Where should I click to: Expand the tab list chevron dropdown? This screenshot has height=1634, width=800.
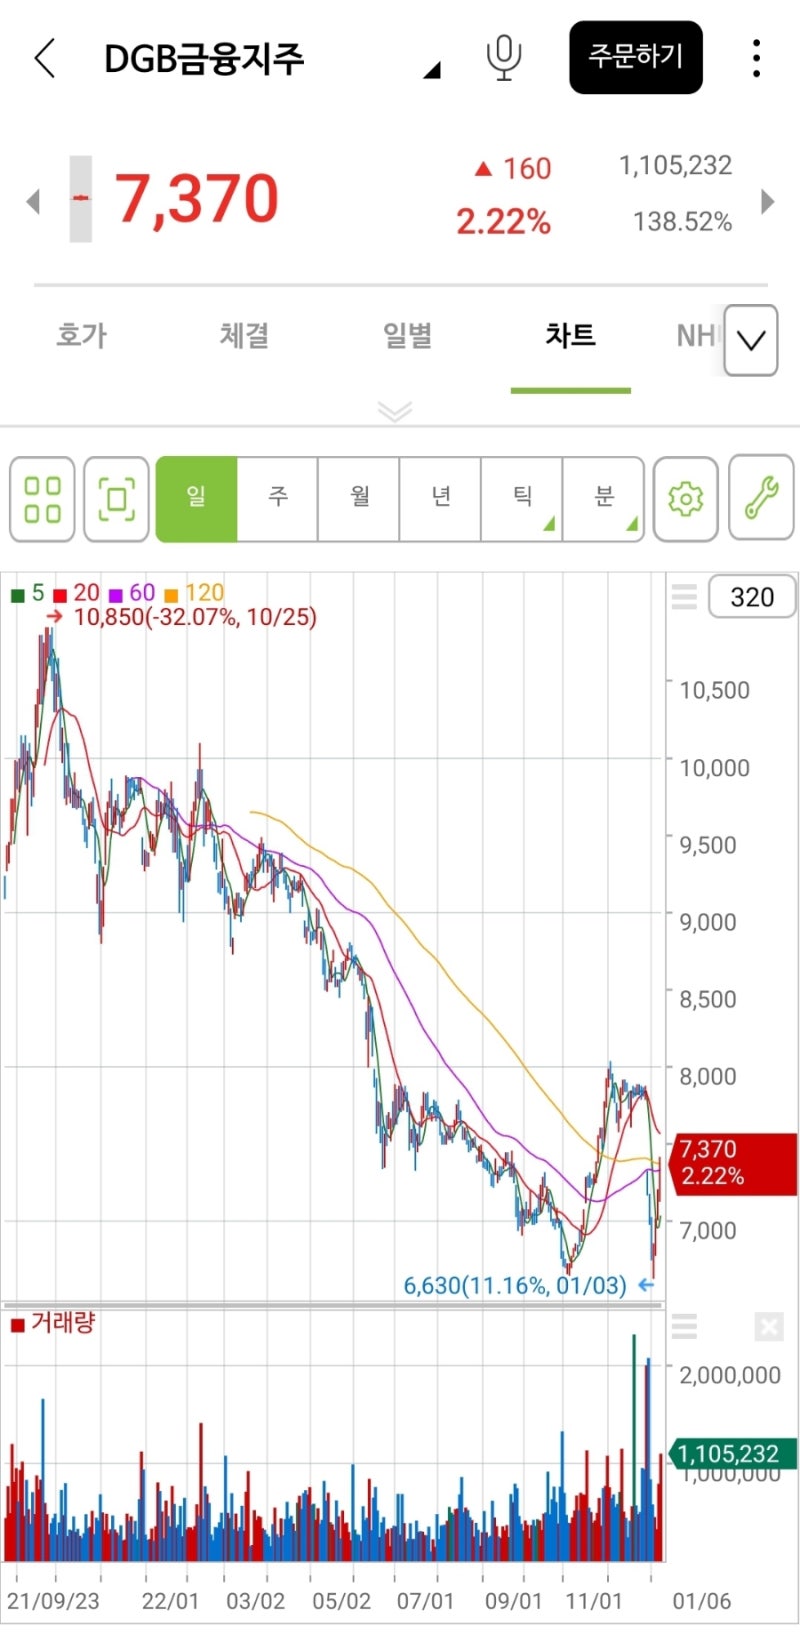click(751, 340)
